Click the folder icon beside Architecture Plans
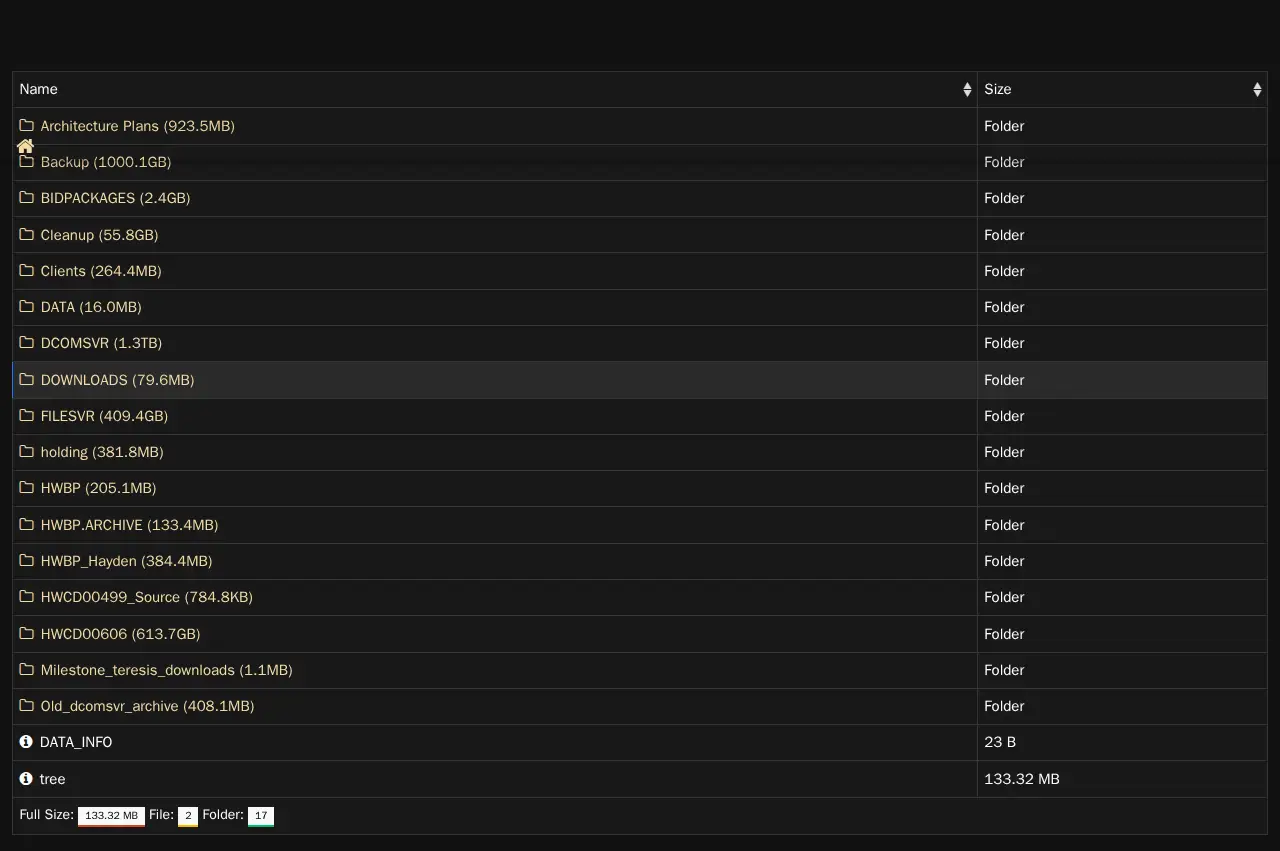Image resolution: width=1280 pixels, height=851 pixels. point(27,126)
